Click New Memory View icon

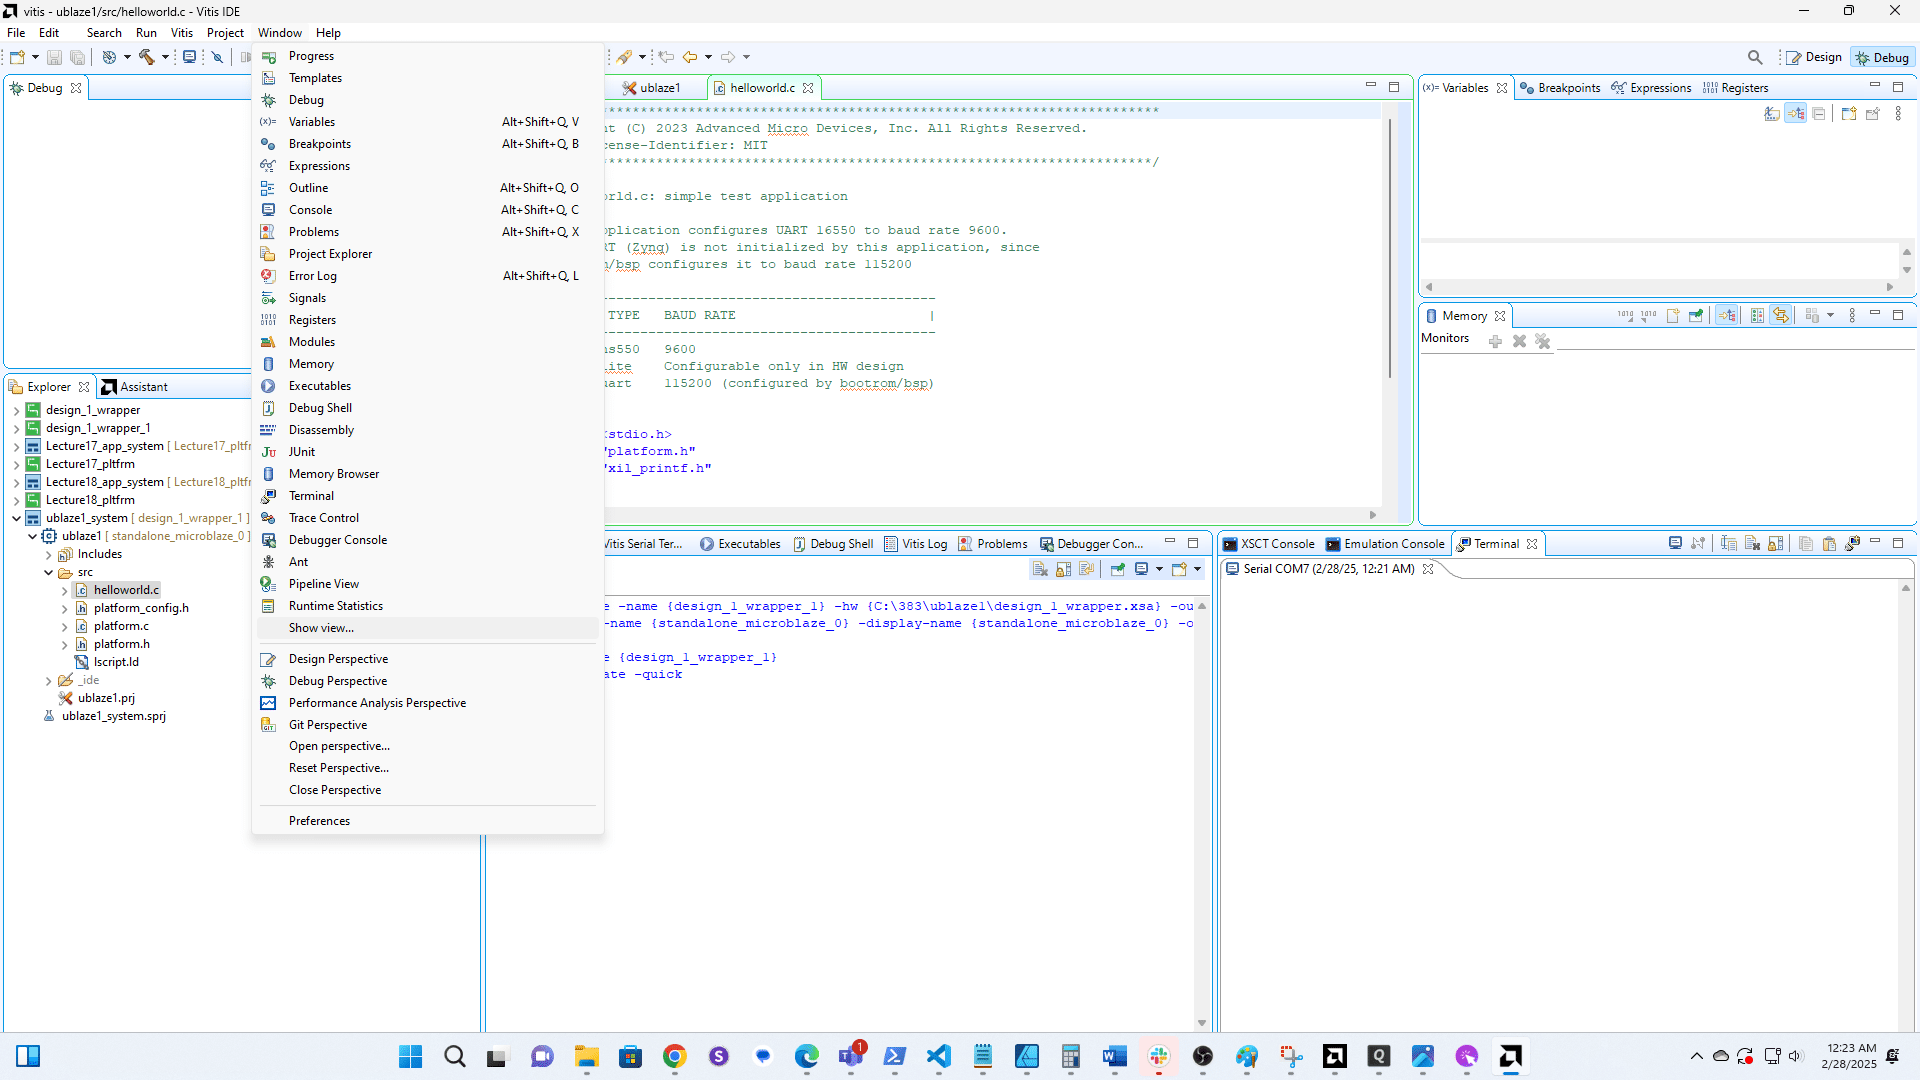pos(1673,316)
